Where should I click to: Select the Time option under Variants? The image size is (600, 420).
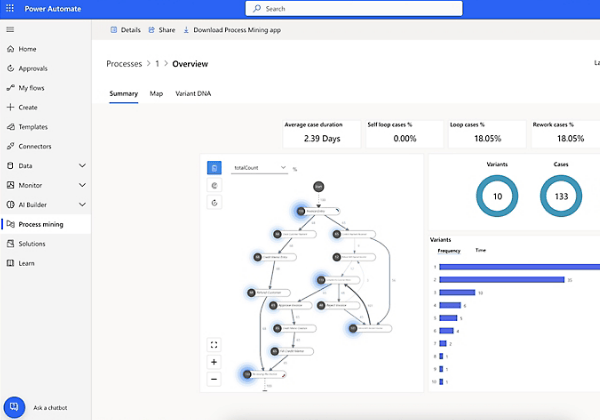click(481, 250)
